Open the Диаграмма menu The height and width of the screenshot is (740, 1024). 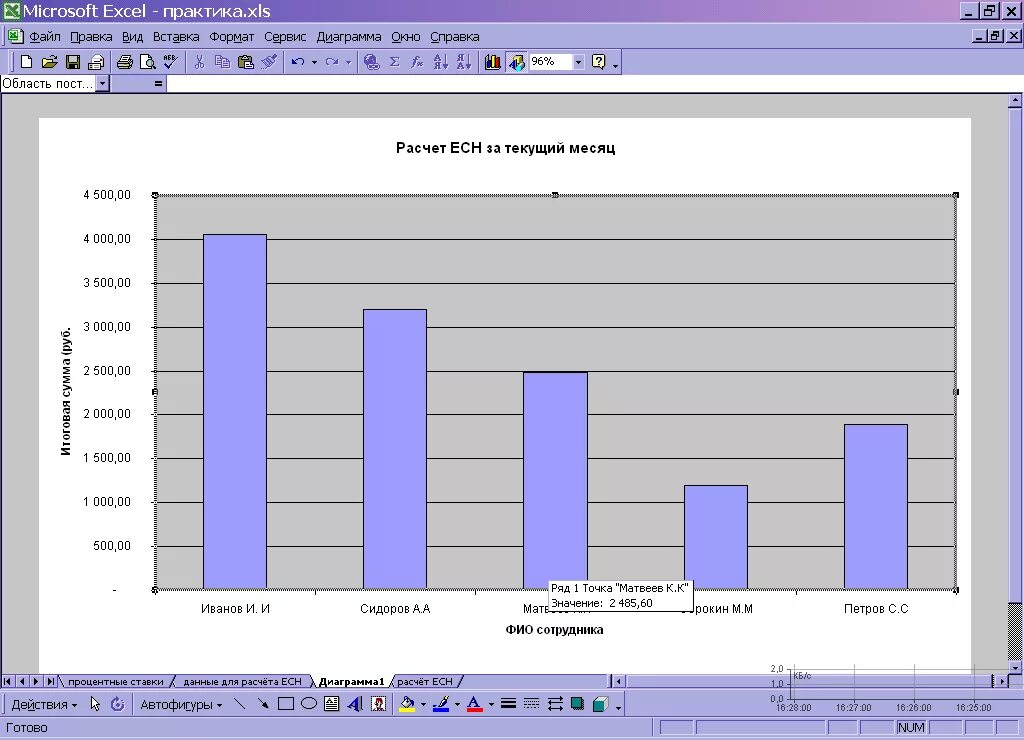point(349,37)
